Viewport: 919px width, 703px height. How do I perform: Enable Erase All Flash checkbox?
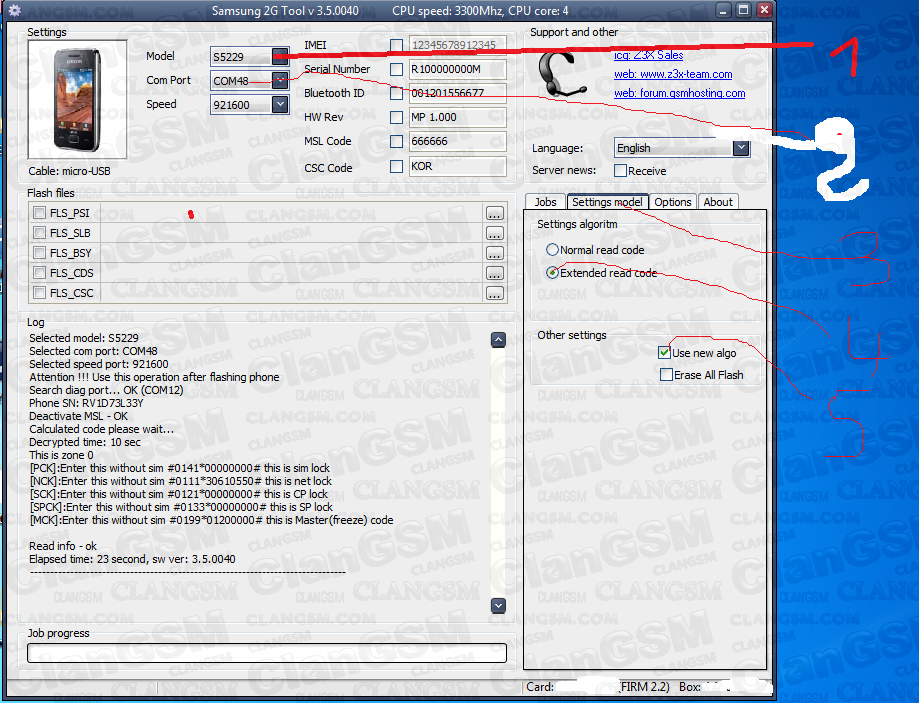click(x=666, y=375)
